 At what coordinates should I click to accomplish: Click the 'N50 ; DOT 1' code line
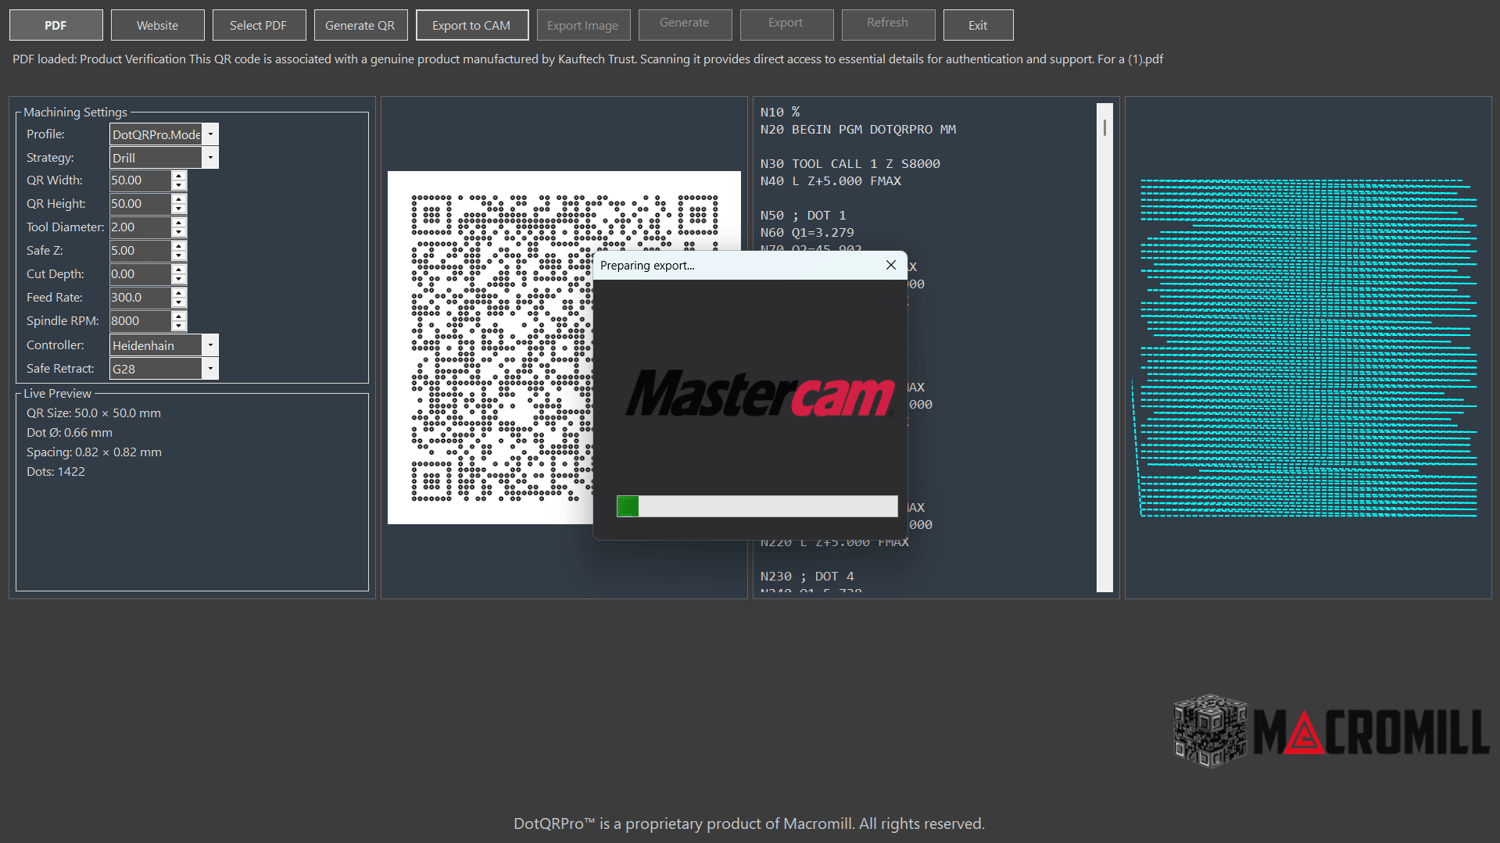click(803, 215)
